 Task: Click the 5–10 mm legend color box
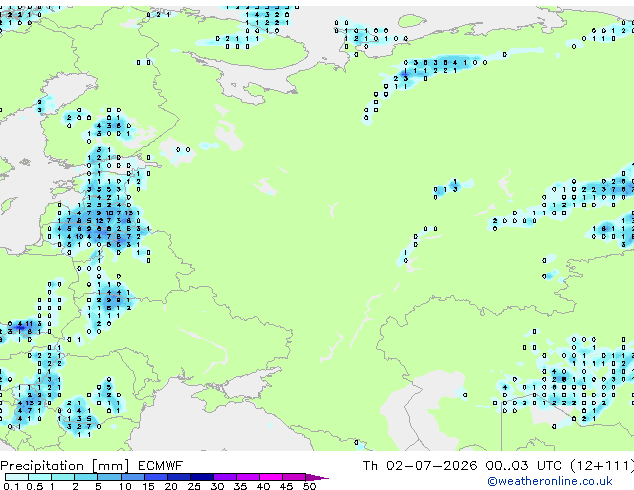(110, 477)
